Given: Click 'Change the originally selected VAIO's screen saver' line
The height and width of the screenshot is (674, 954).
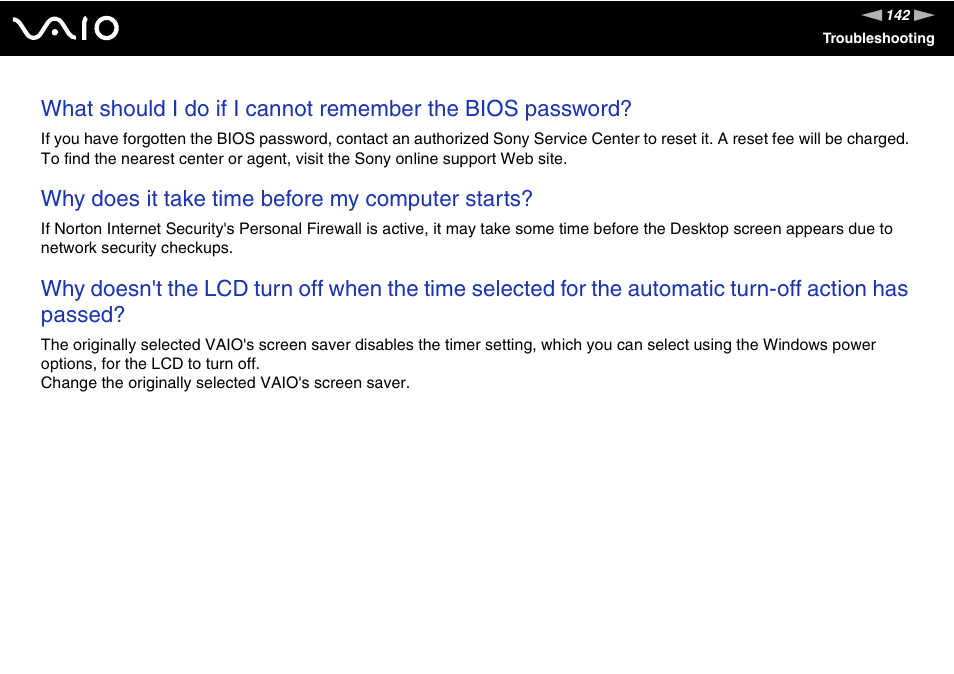Looking at the screenshot, I should (x=225, y=383).
